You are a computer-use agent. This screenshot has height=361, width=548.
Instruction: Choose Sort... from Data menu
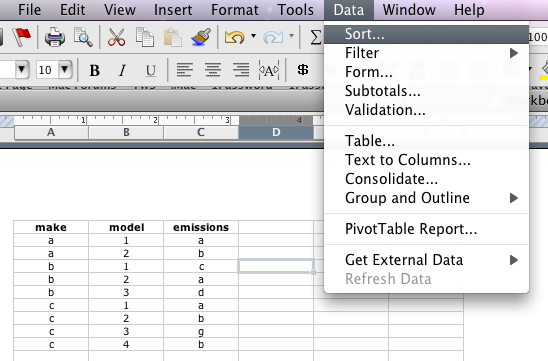coord(426,34)
